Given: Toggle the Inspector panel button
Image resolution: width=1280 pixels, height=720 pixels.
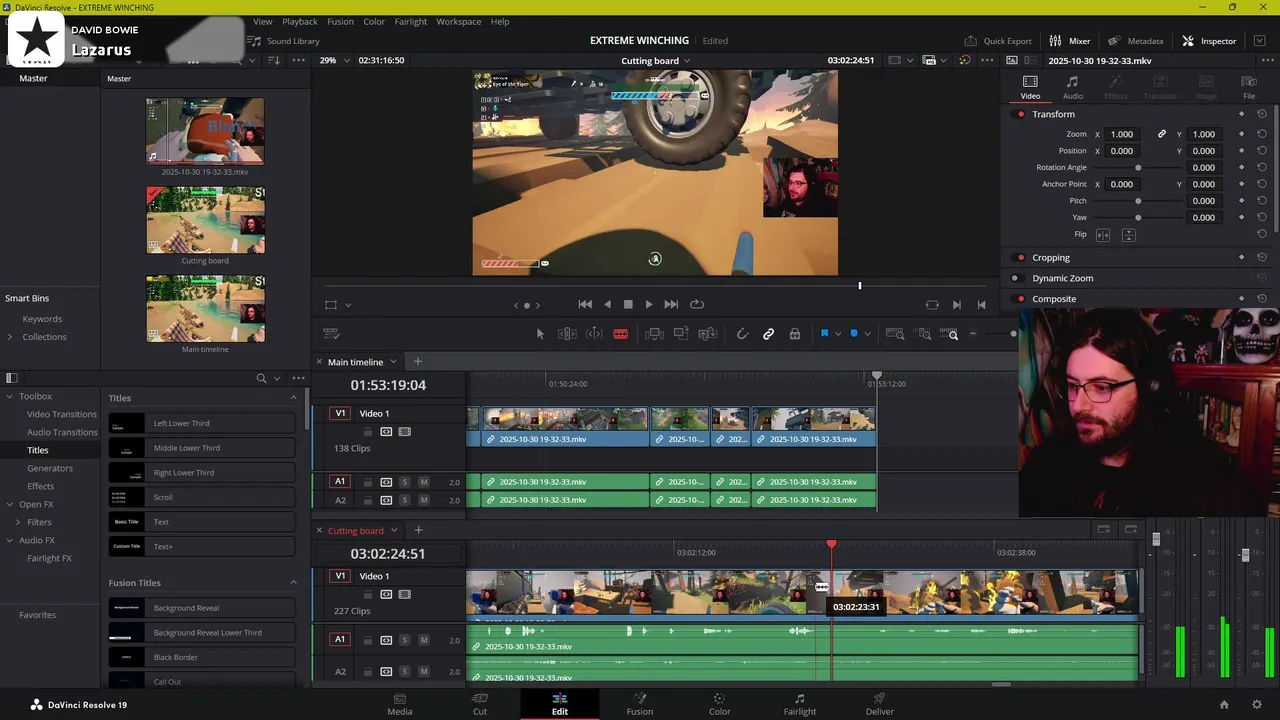Looking at the screenshot, I should pos(1209,41).
